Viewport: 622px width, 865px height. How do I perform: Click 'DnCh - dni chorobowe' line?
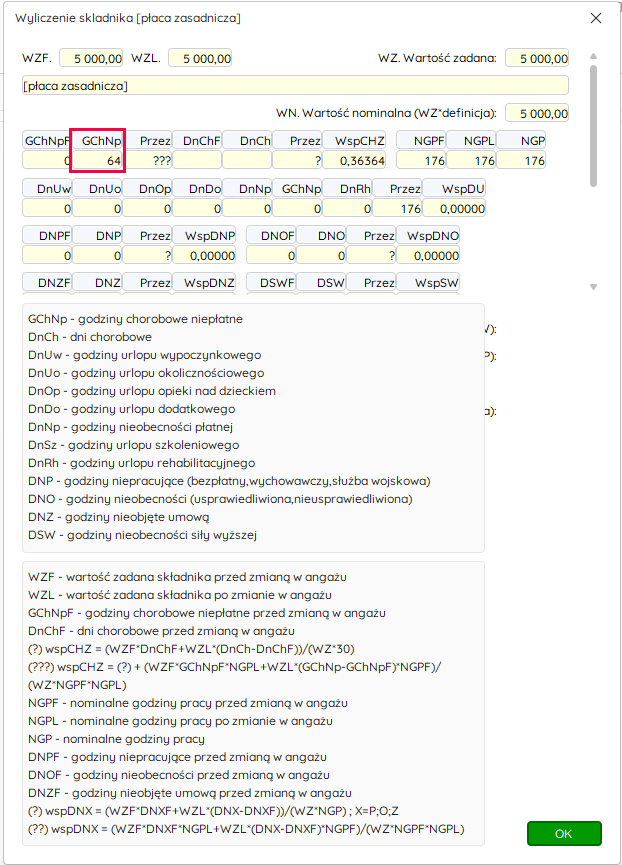coord(90,337)
